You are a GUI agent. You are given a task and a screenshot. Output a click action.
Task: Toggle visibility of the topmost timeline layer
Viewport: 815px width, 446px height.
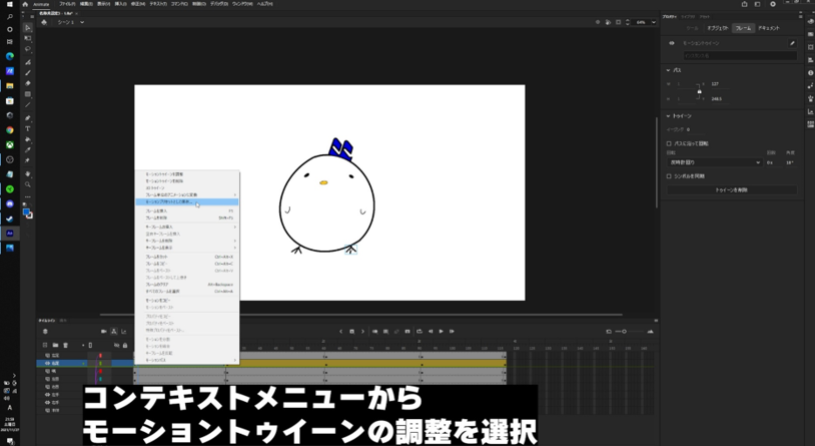47,356
